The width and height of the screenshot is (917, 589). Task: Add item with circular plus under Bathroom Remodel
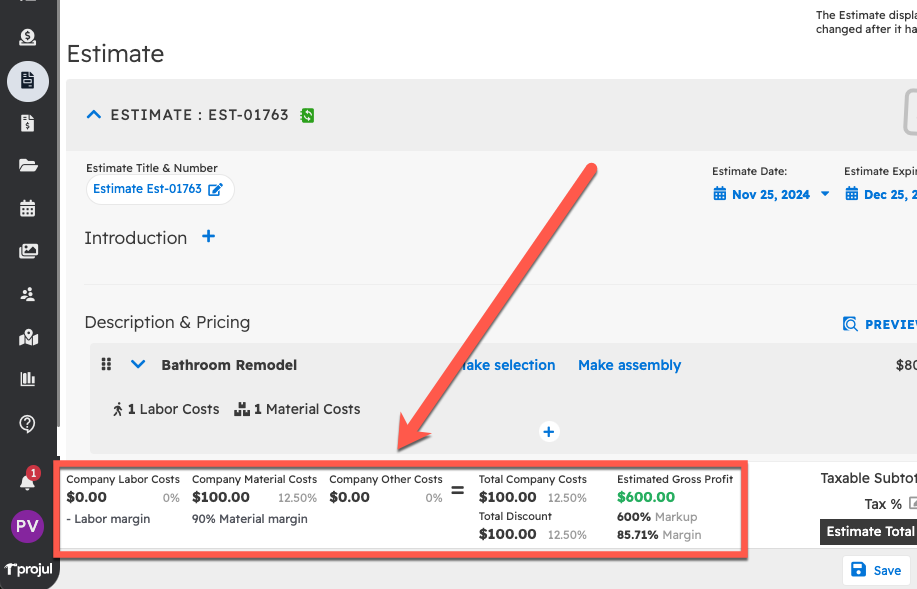coord(548,432)
